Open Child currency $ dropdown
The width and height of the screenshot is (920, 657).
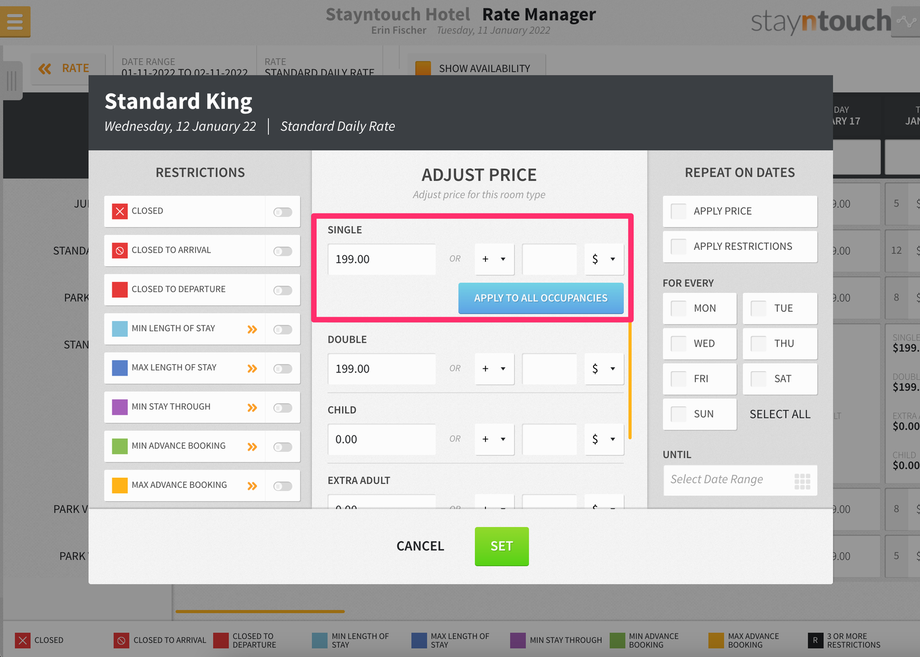(x=604, y=439)
